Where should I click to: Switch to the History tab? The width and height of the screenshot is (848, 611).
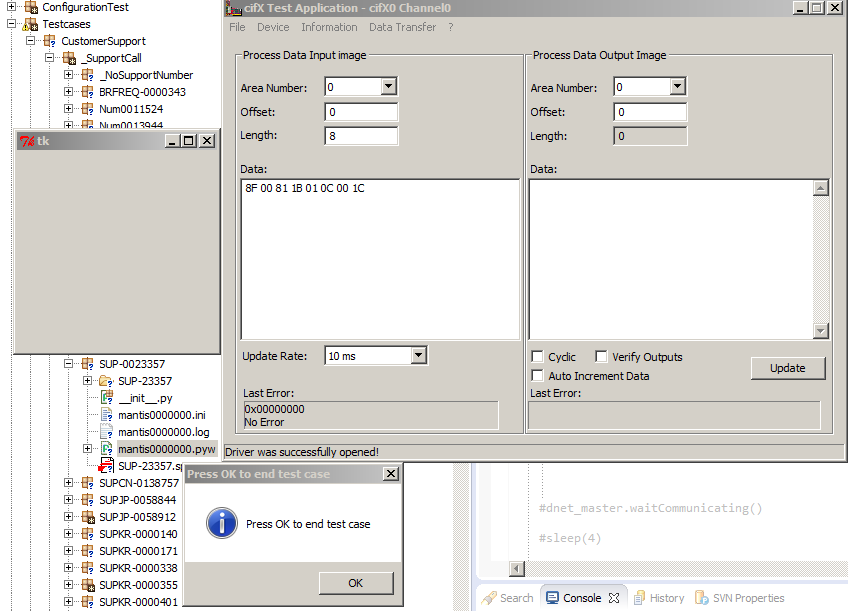click(659, 598)
